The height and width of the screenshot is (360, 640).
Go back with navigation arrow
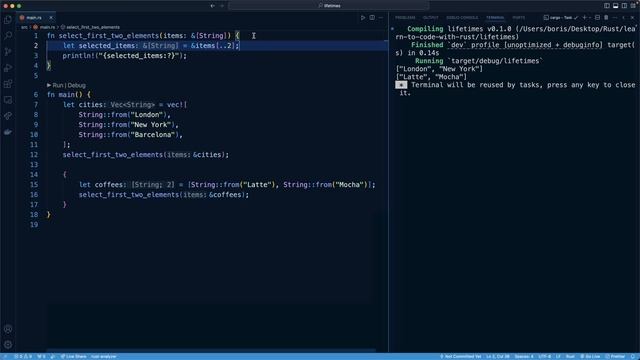pos(212,6)
